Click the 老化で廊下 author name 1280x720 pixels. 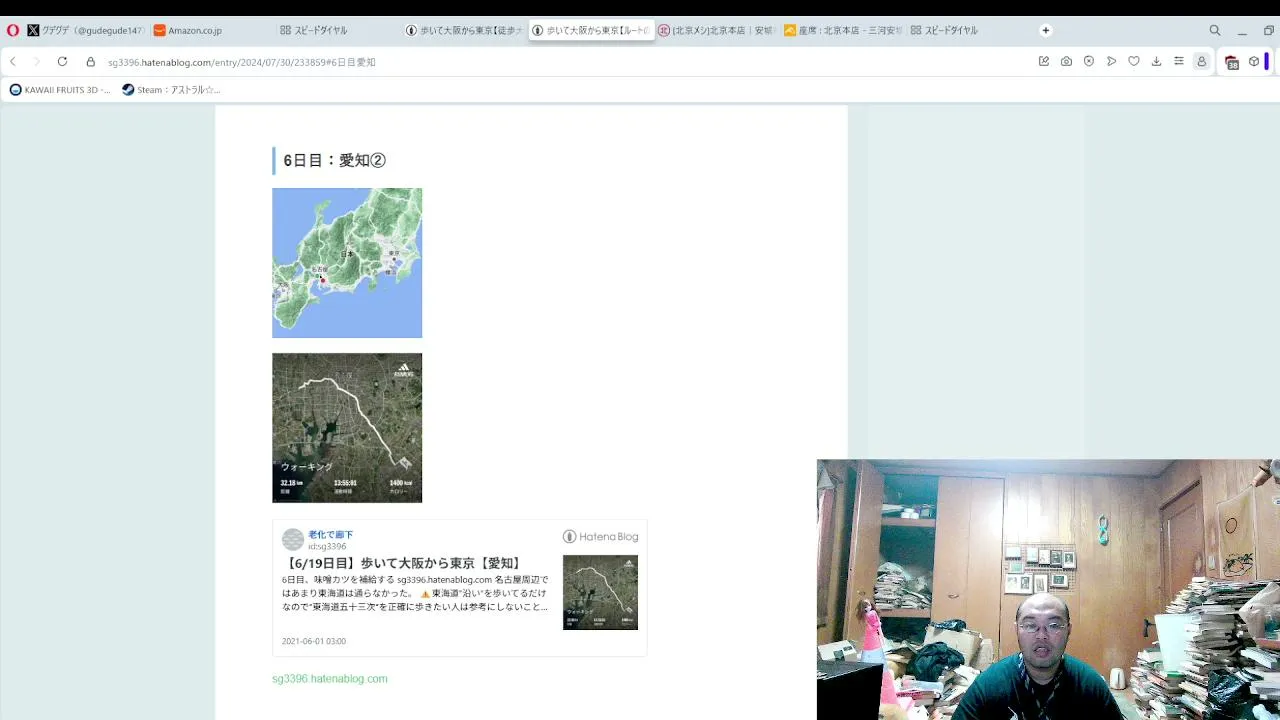(330, 535)
